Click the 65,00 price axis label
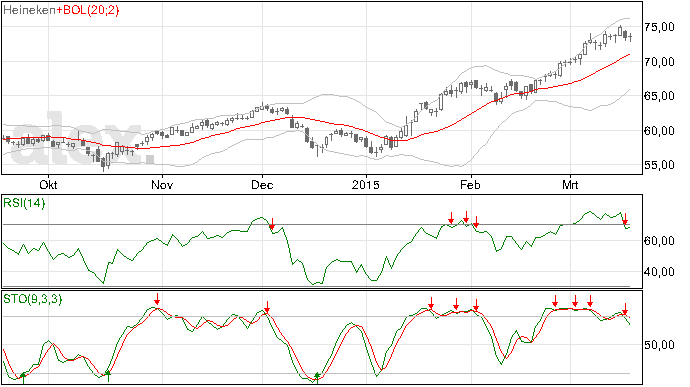690x387 pixels. [x=659, y=96]
